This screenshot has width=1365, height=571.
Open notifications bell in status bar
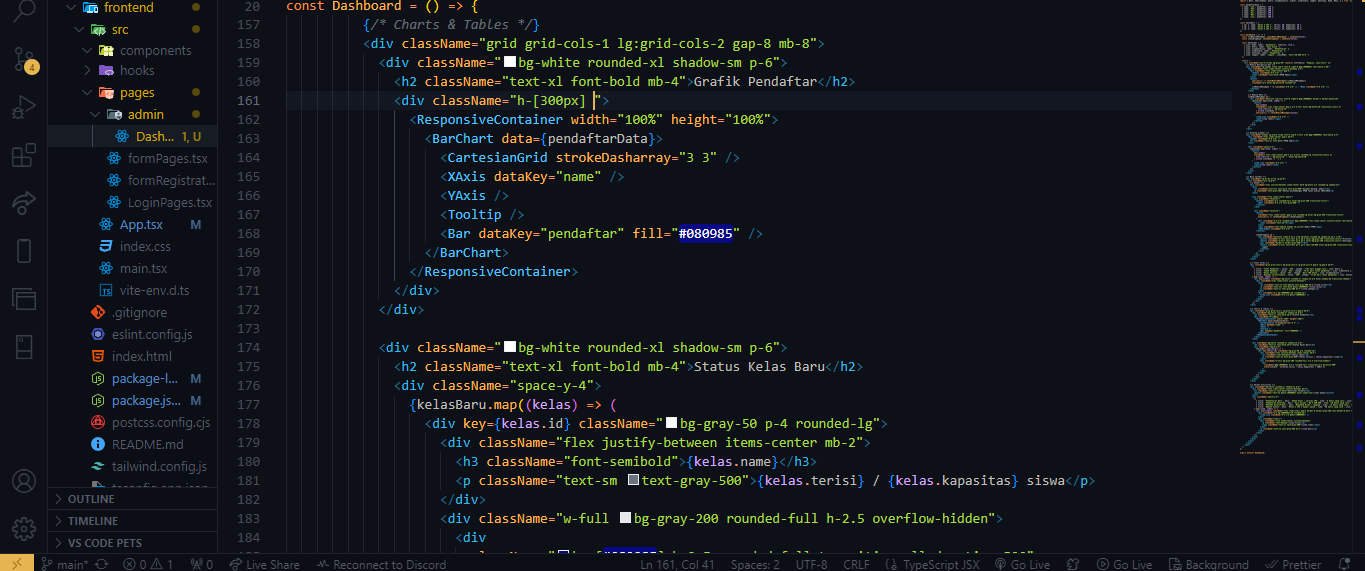coord(1344,564)
